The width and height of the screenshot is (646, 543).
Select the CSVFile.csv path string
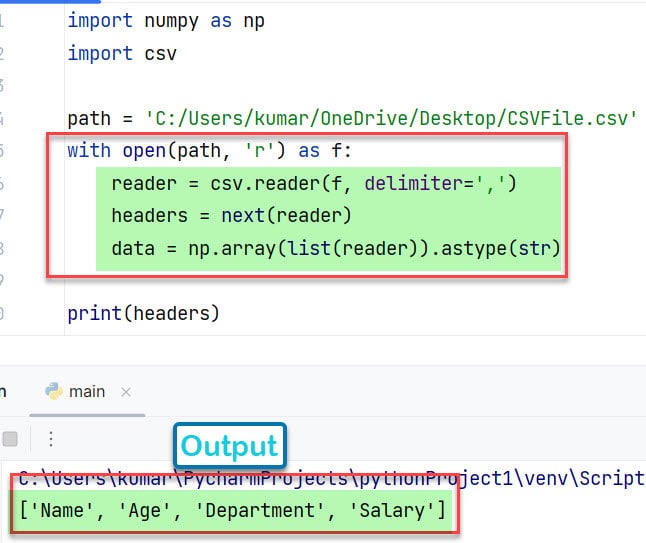point(391,119)
